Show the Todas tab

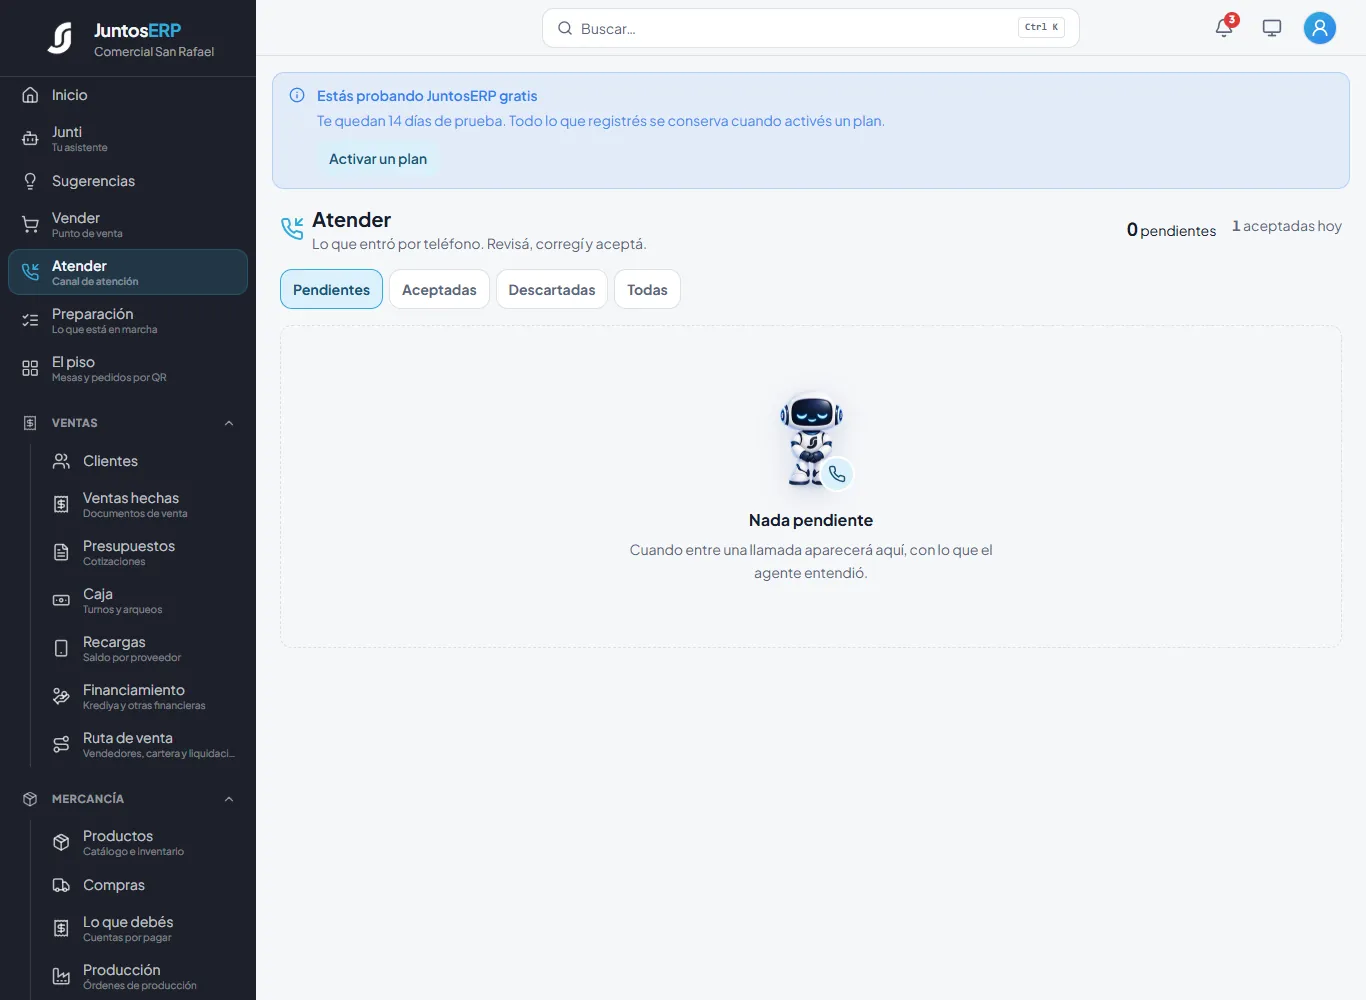pyautogui.click(x=647, y=289)
